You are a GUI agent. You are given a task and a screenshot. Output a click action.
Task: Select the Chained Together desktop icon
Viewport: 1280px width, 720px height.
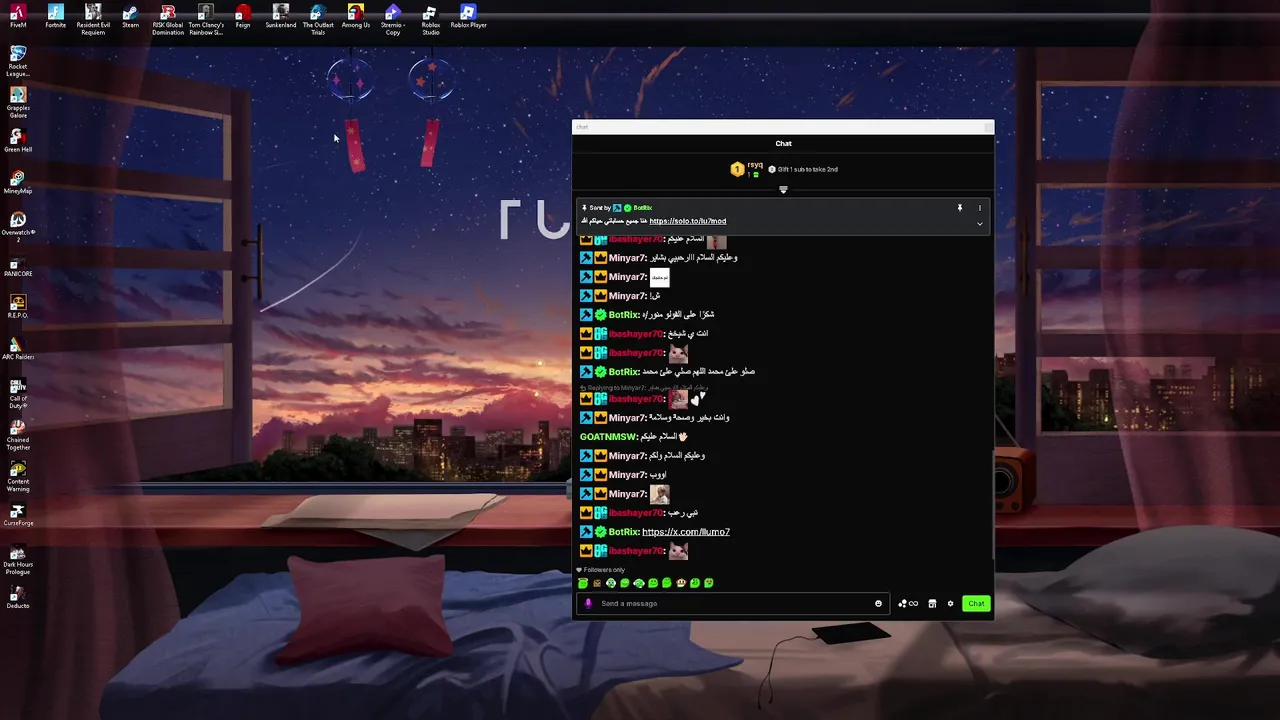coord(18,435)
